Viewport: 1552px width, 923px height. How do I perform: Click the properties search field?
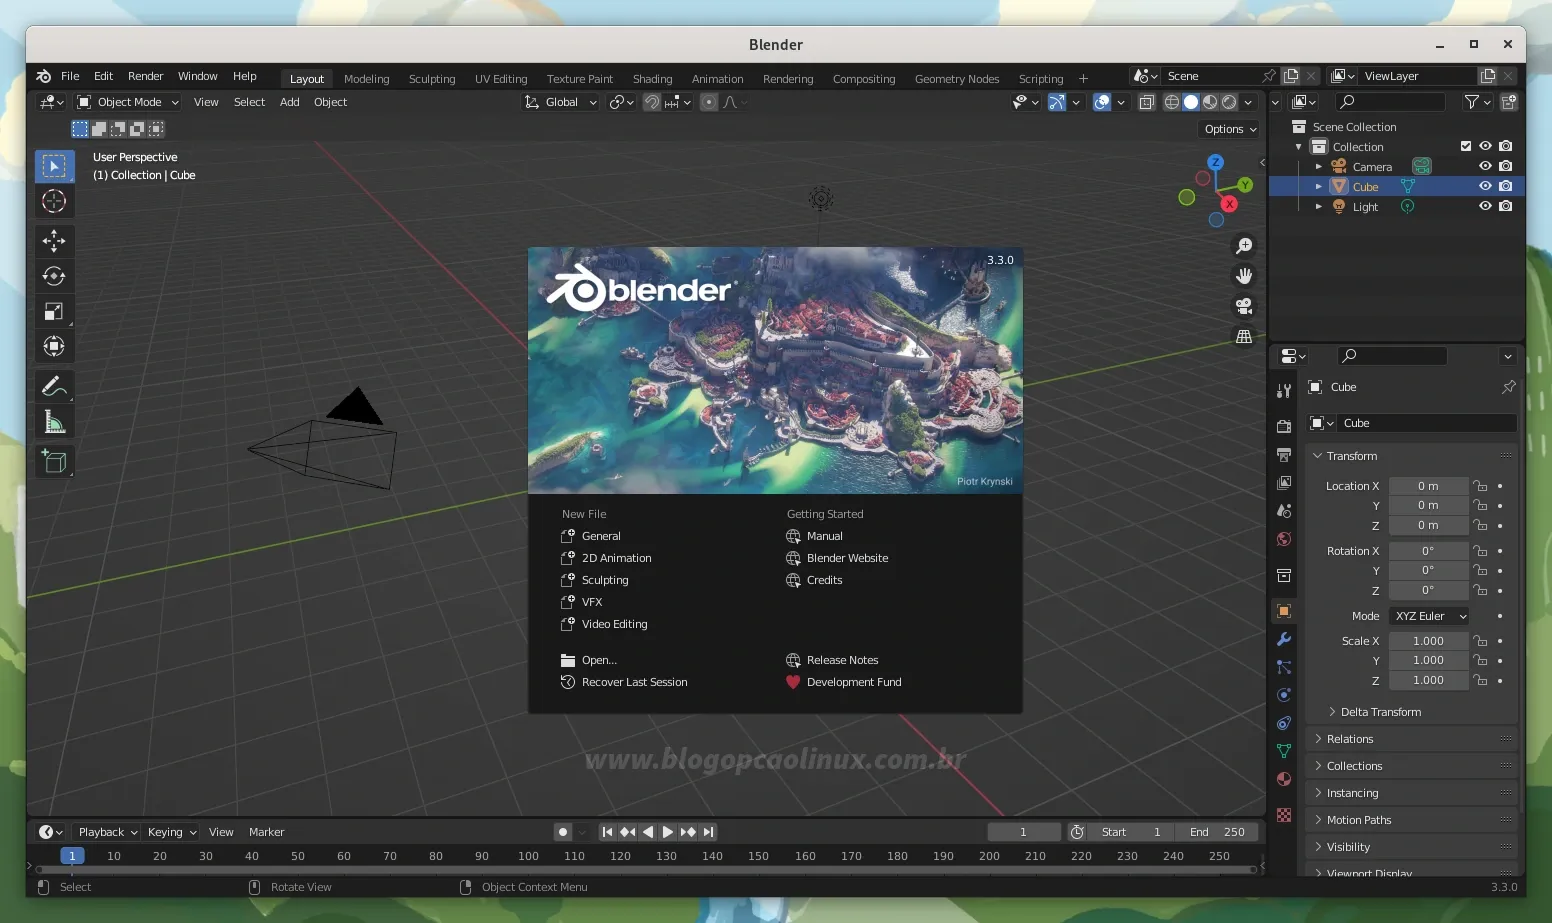(1392, 356)
